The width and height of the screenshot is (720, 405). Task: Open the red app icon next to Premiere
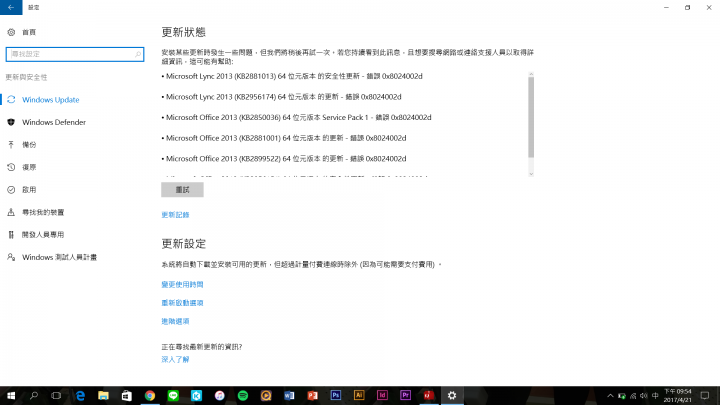pos(428,395)
